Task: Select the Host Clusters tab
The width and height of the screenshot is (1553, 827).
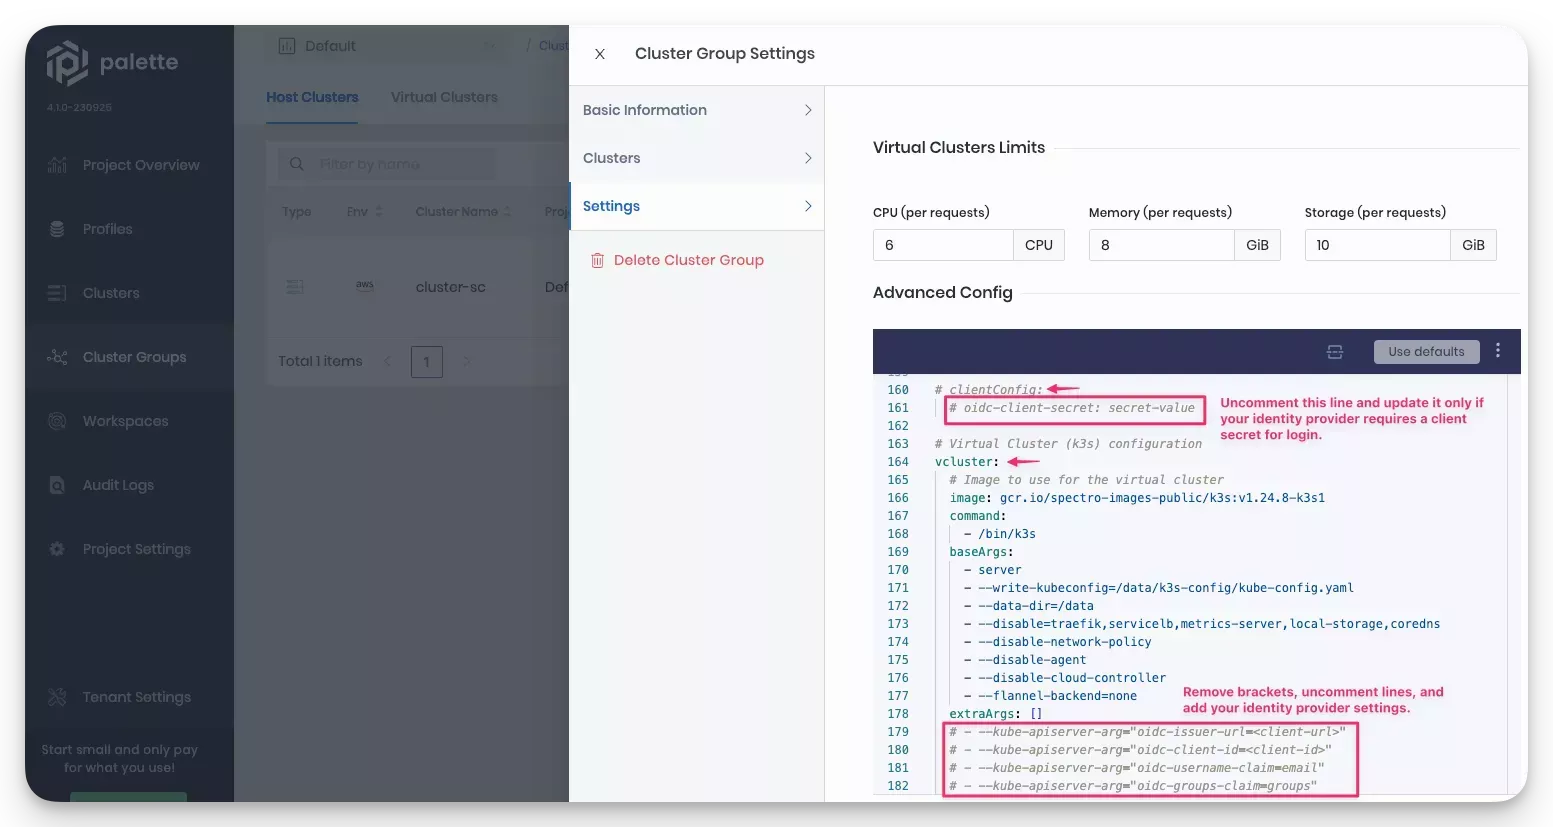Action: tap(312, 97)
